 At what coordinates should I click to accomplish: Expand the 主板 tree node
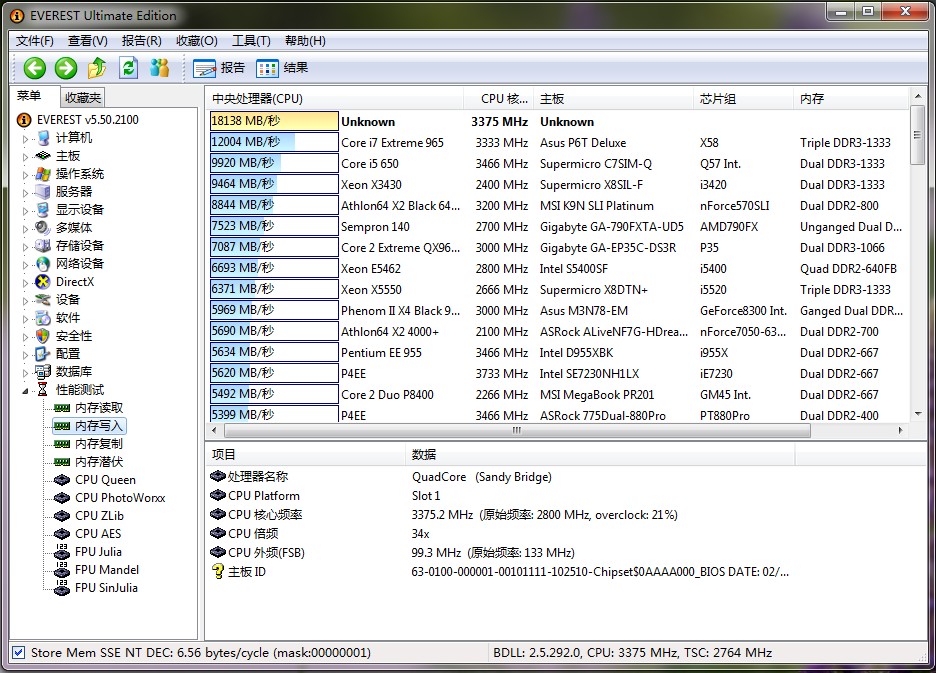pyautogui.click(x=26, y=156)
